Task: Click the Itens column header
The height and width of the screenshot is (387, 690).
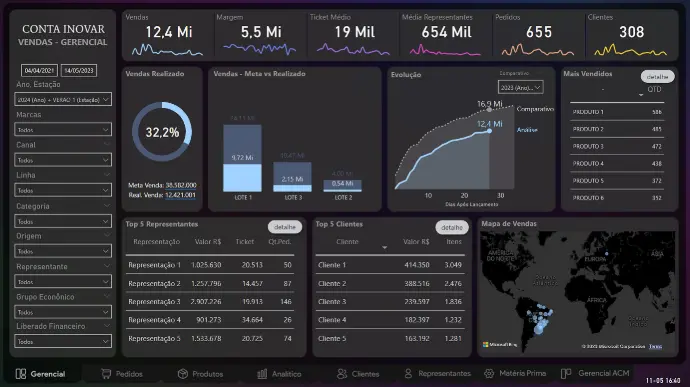Action: (x=454, y=242)
